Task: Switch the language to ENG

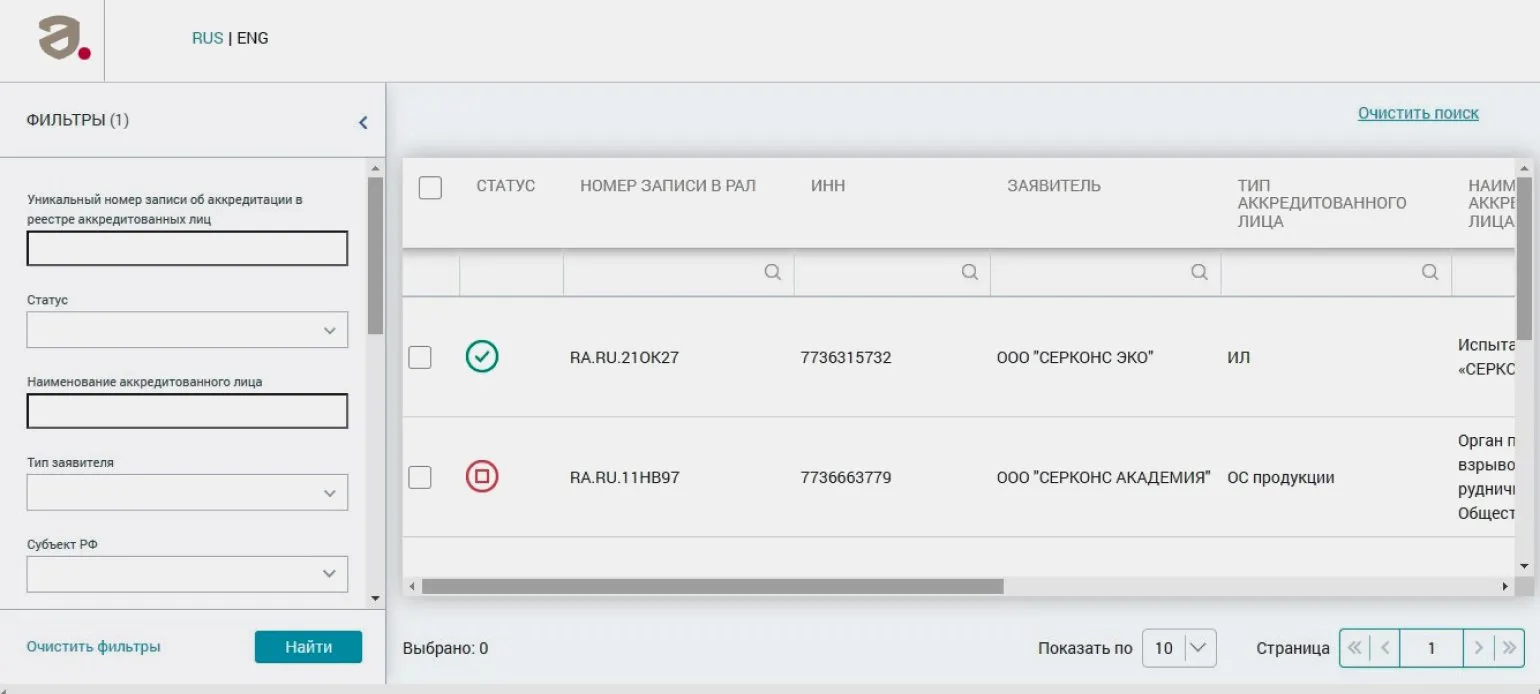Action: click(x=253, y=39)
